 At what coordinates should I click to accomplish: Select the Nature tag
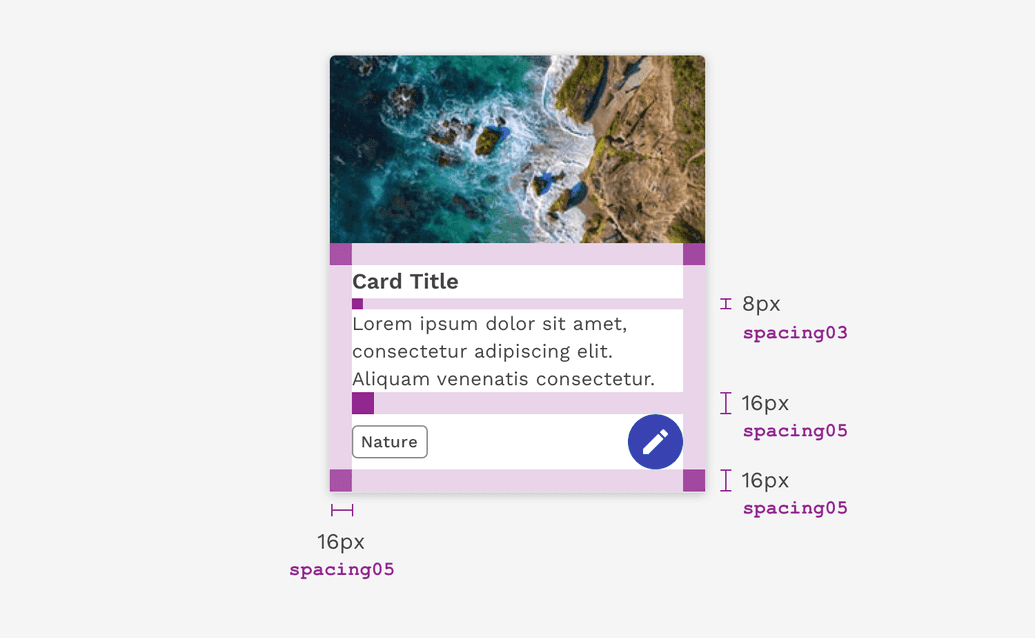tap(389, 441)
